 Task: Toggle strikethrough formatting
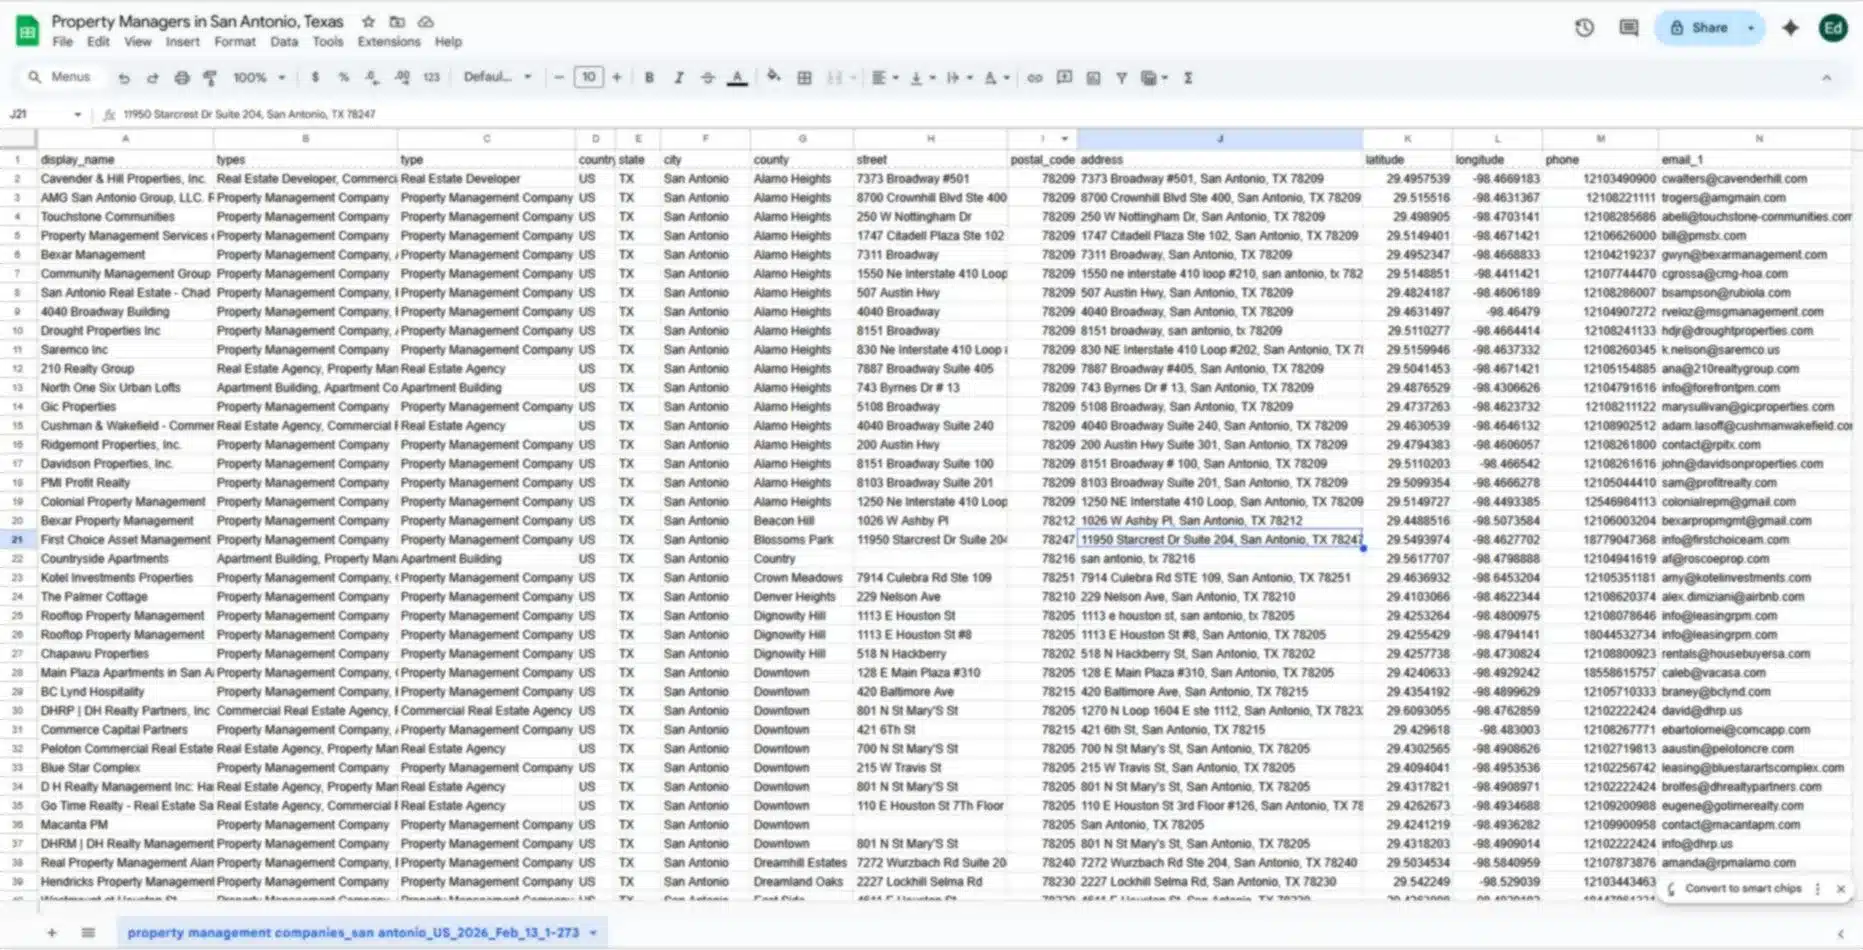click(x=707, y=78)
